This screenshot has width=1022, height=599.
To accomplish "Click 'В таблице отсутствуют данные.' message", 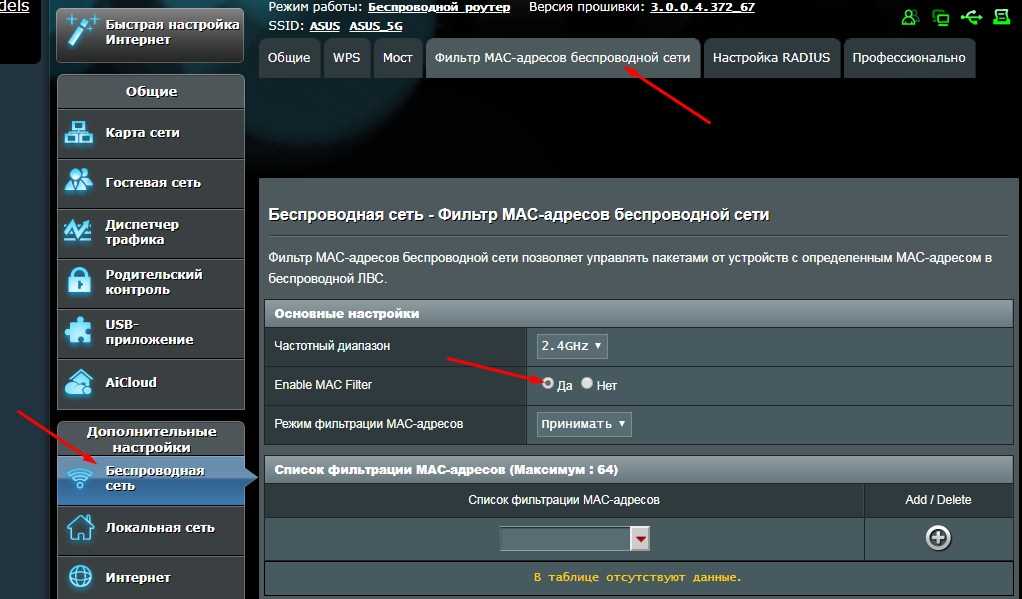I will click(637, 577).
